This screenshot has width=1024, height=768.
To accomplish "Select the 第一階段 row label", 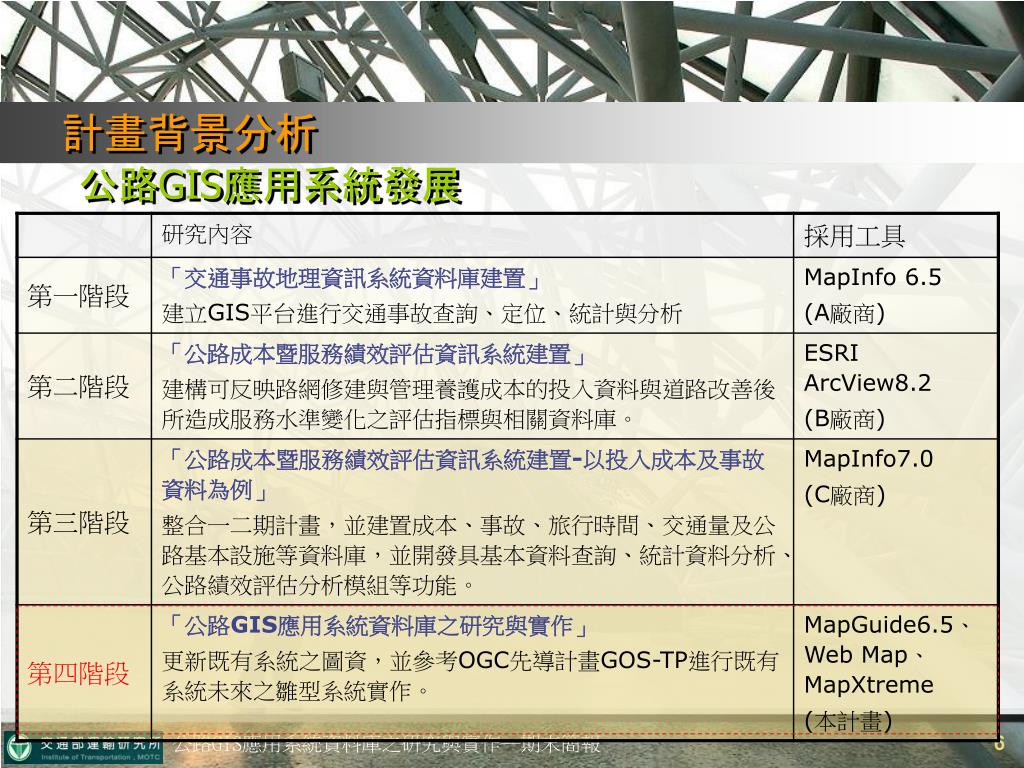I will tap(78, 296).
